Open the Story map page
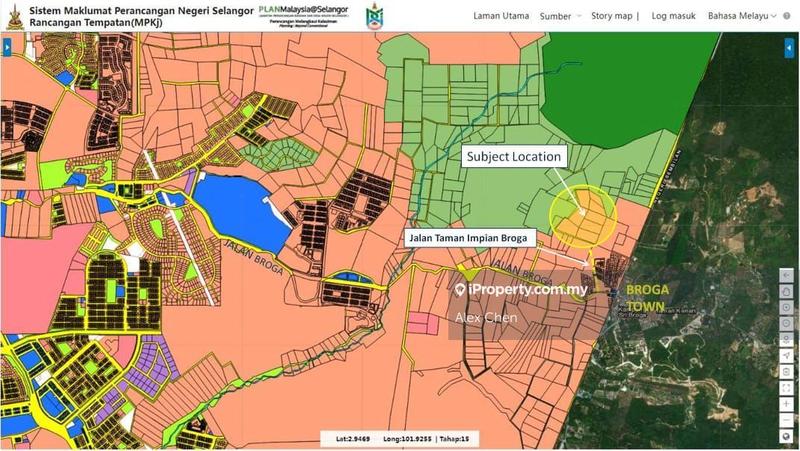The height and width of the screenshot is (451, 800). point(612,16)
